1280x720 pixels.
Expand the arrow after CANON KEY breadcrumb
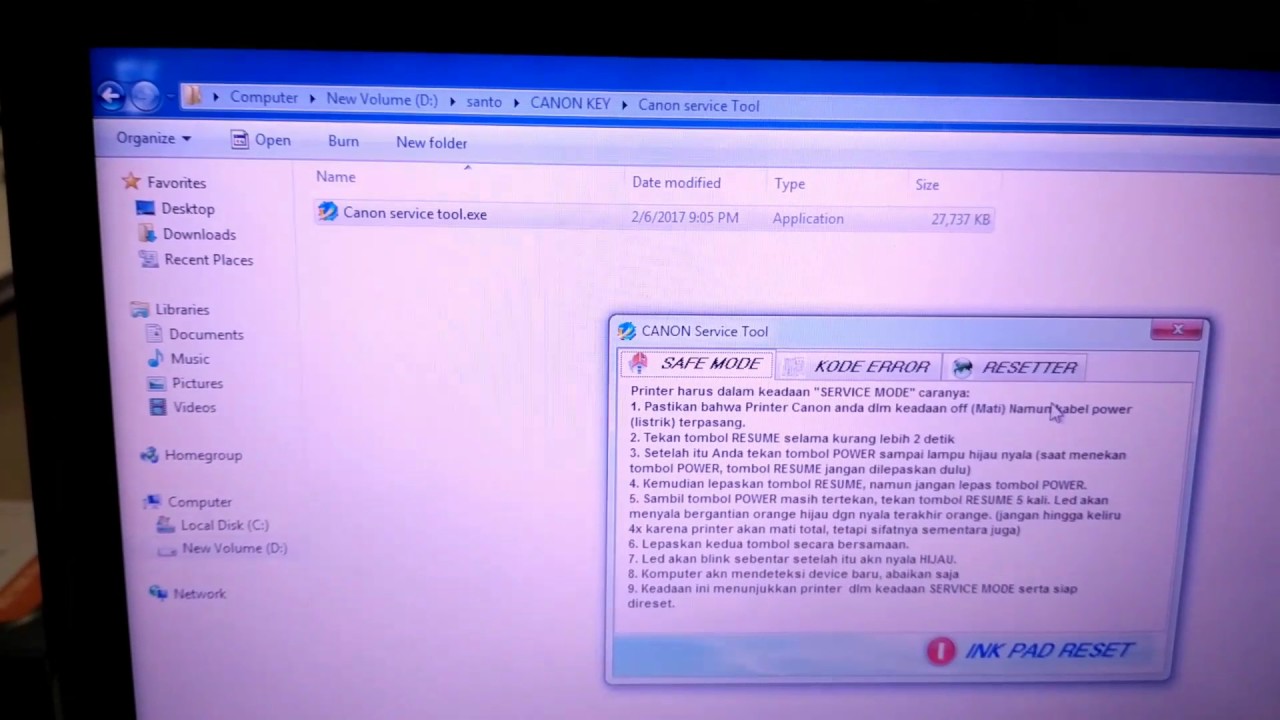624,104
